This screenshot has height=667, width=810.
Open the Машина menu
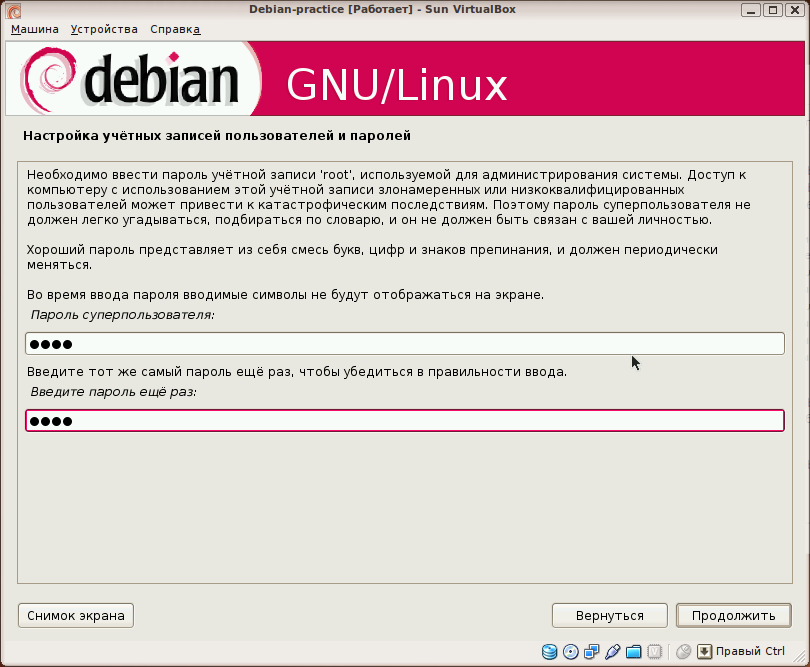35,29
